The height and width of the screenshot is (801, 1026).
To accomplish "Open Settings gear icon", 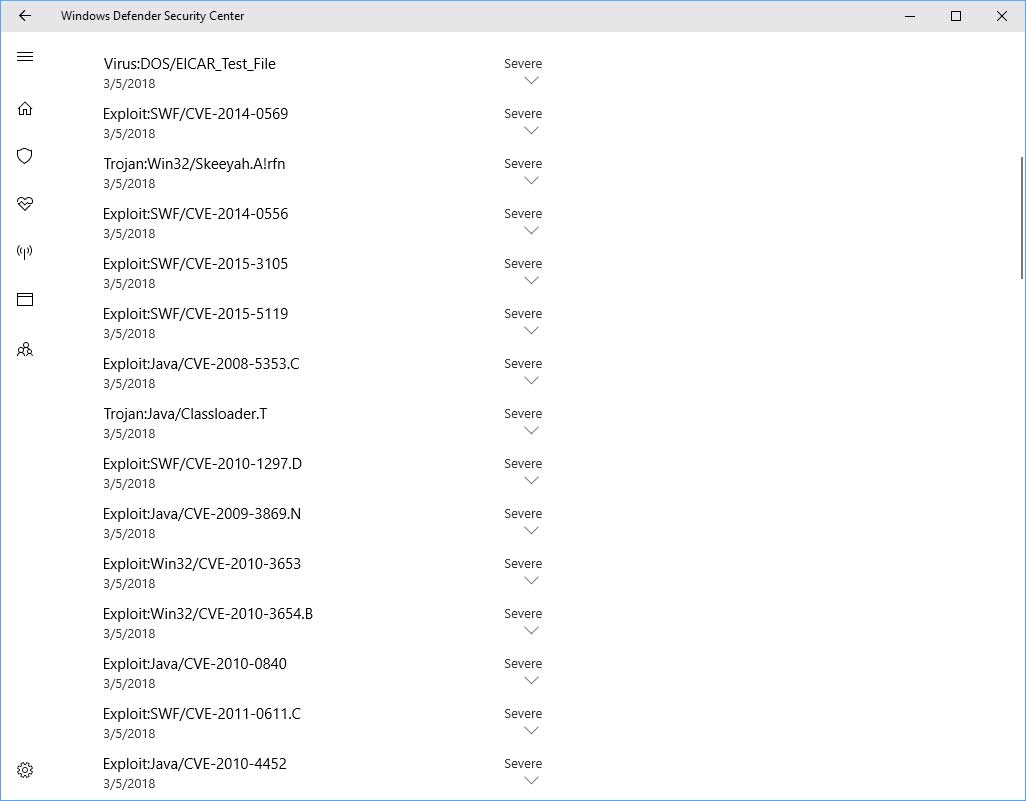I will click(x=25, y=770).
